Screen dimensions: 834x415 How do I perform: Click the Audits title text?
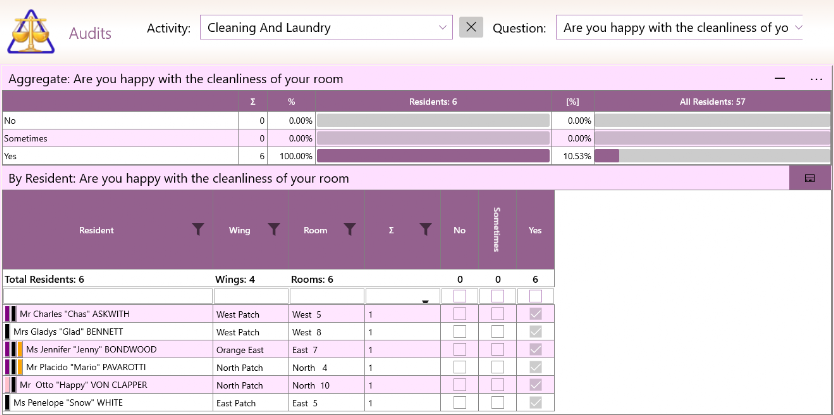(90, 33)
